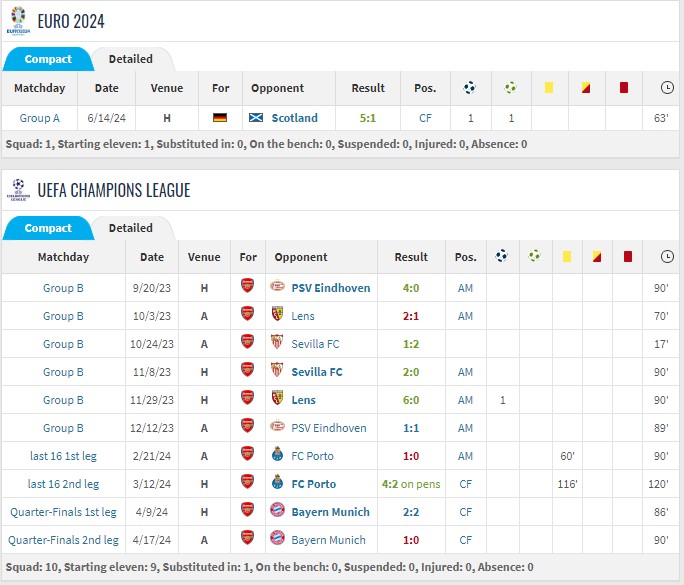Screen dimensions: 684x585
Task: Click the 17' minutes cell for Sevilla
Action: [x=661, y=344]
